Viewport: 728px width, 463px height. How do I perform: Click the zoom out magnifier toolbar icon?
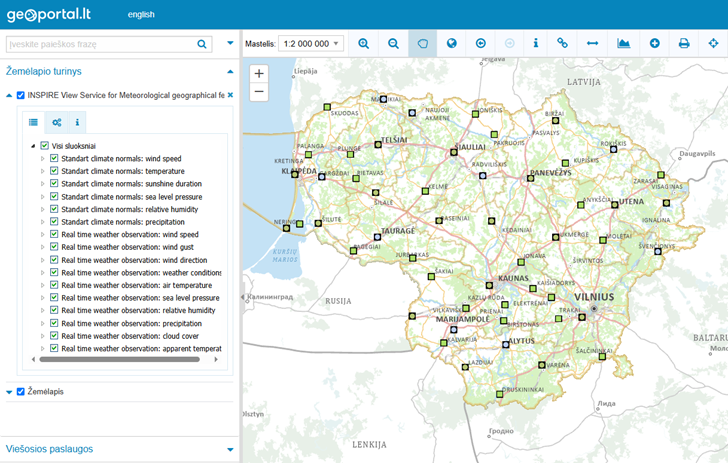393,44
